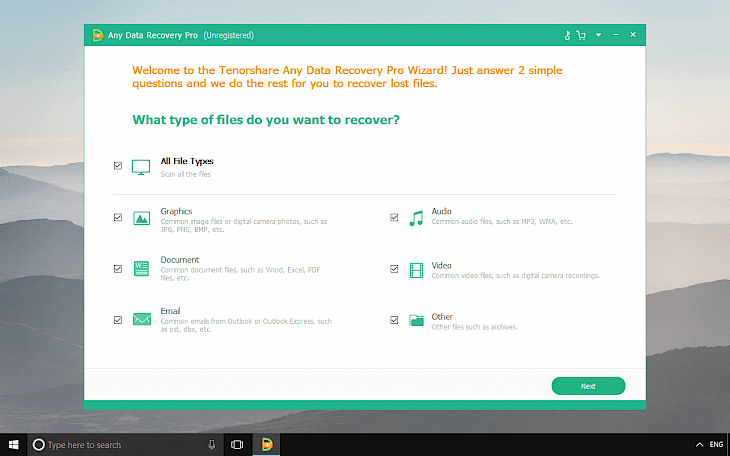
Task: Toggle the Other files checkbox
Action: tap(394, 320)
